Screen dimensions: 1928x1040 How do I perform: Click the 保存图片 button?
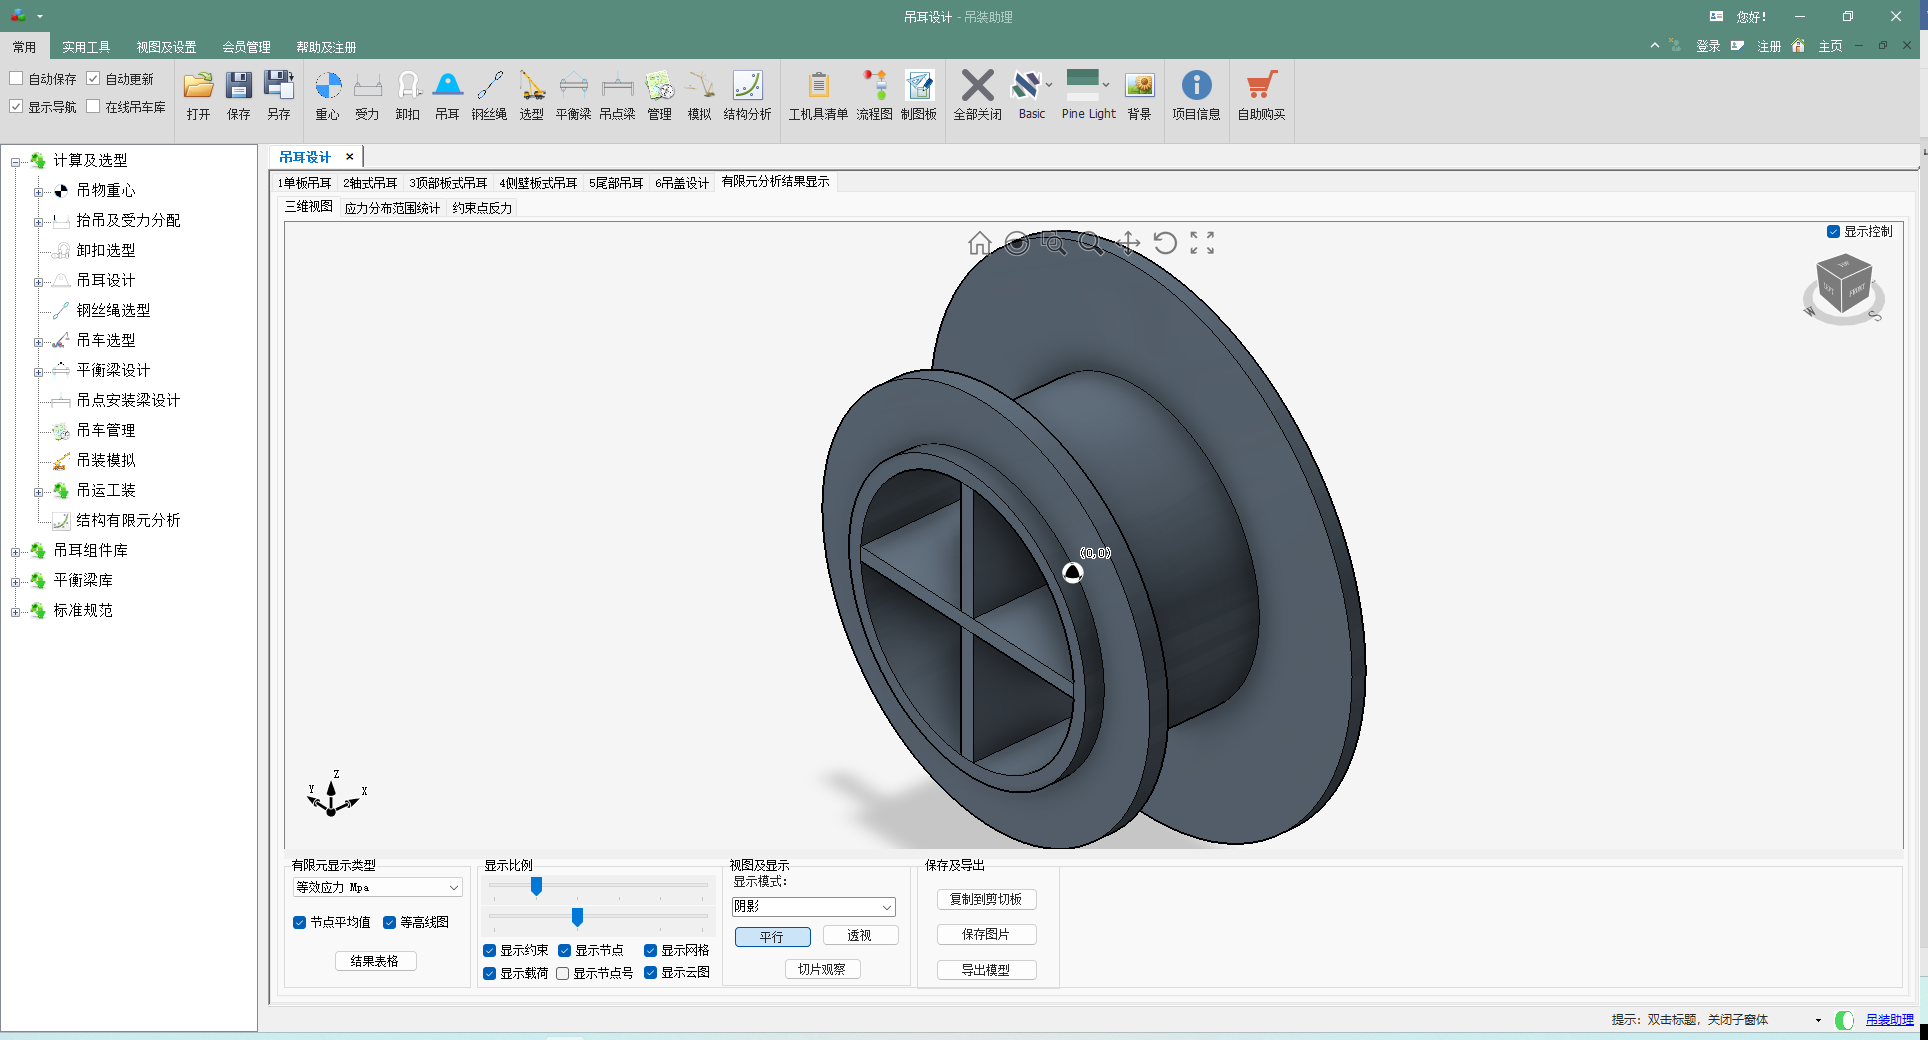click(x=986, y=934)
